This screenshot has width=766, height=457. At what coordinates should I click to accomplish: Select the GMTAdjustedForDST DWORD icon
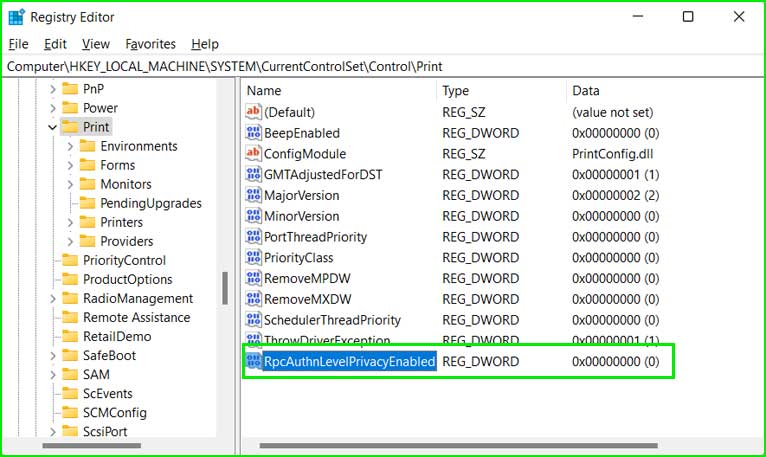(x=253, y=174)
